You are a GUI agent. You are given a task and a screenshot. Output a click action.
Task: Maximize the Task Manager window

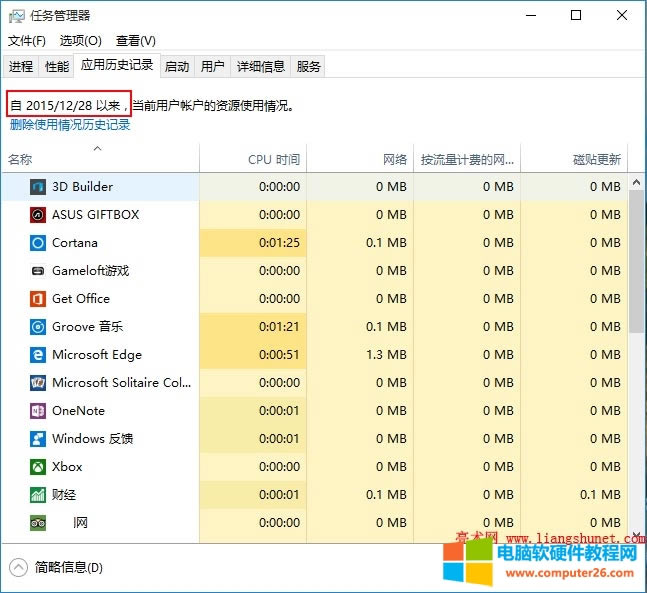(576, 16)
